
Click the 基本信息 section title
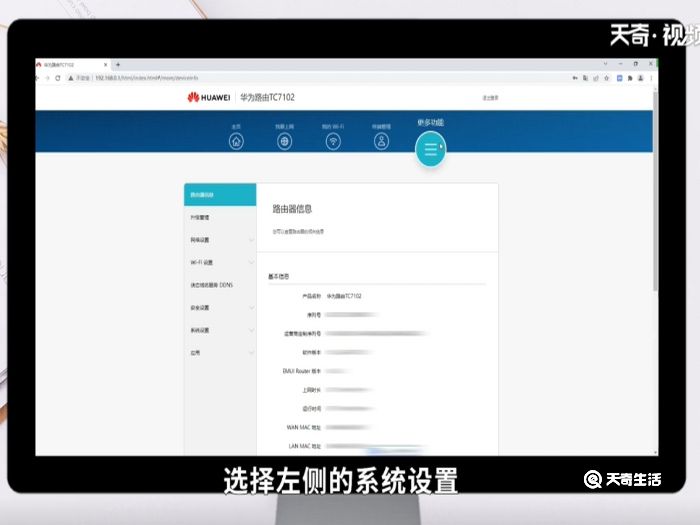(279, 277)
